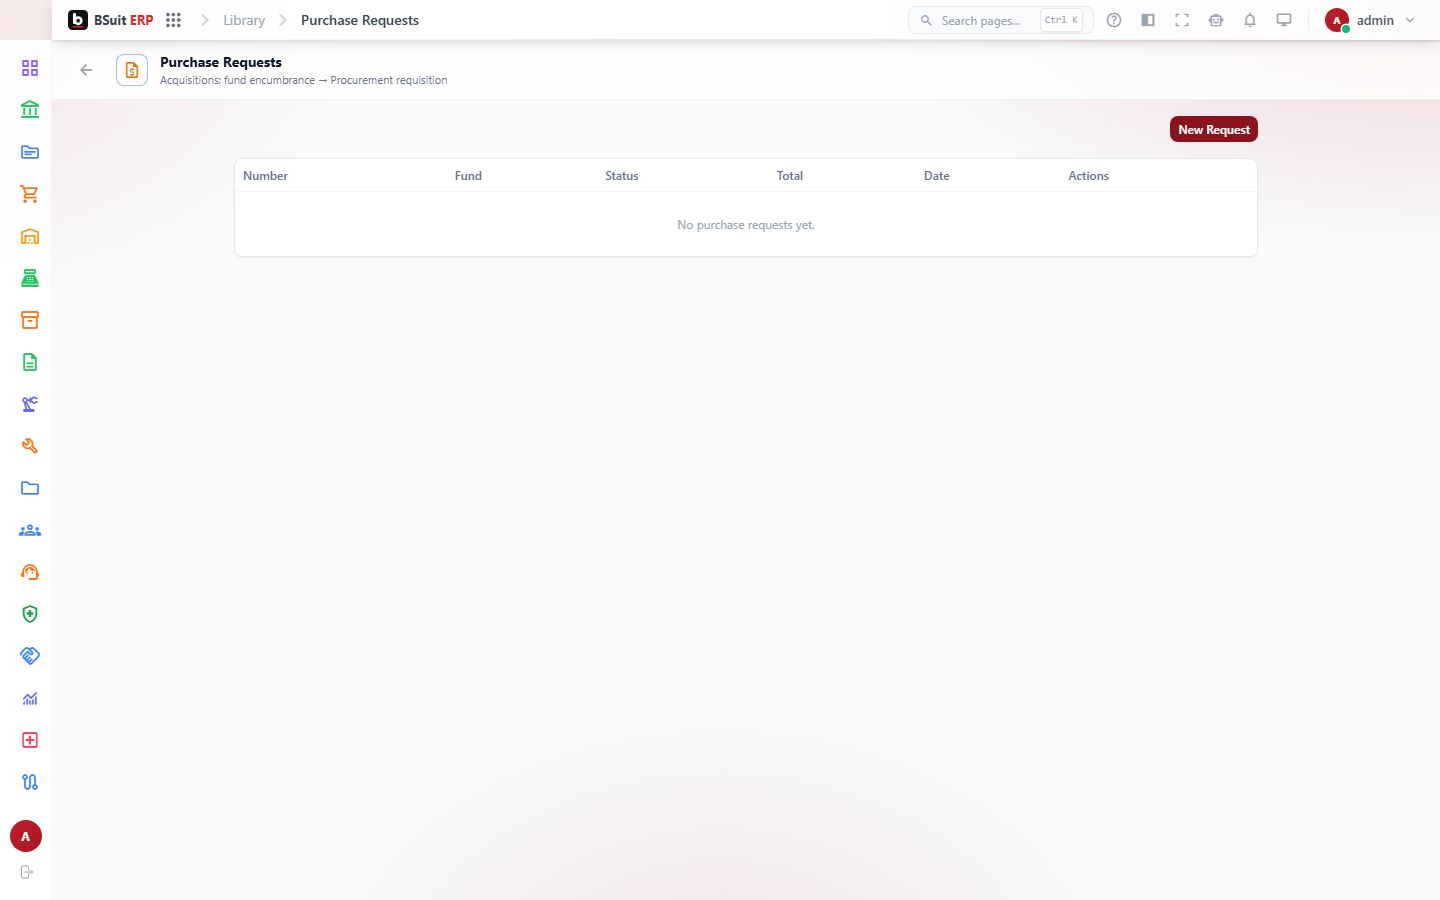Click the Purchase Requests page heading
This screenshot has height=900, width=1440.
click(221, 62)
